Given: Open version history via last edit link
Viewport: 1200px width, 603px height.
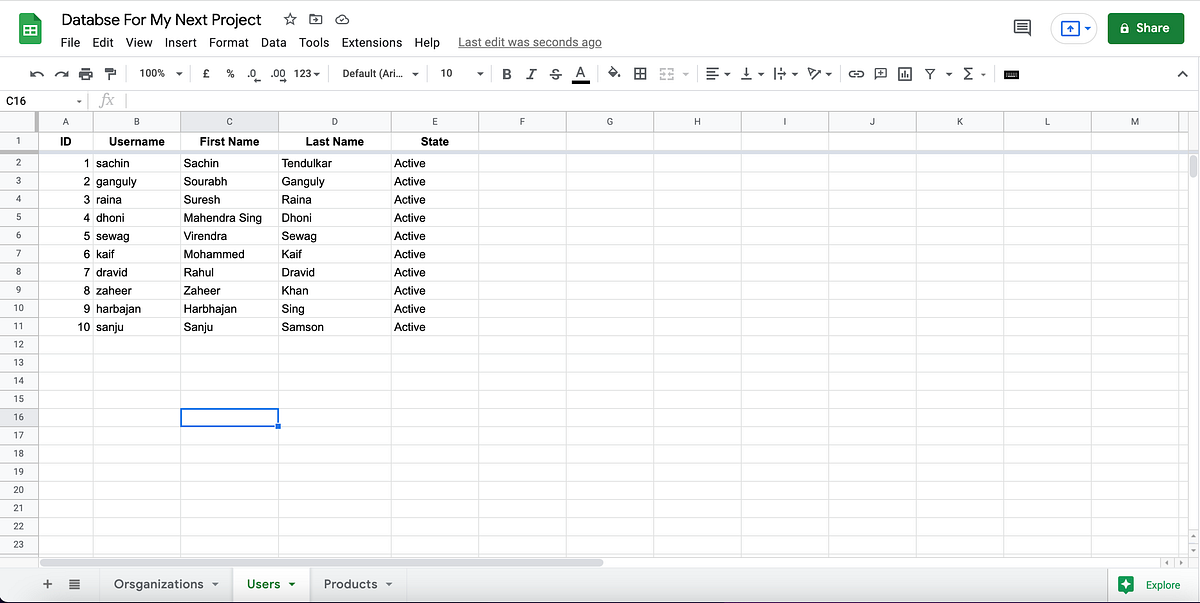Looking at the screenshot, I should click(x=529, y=42).
